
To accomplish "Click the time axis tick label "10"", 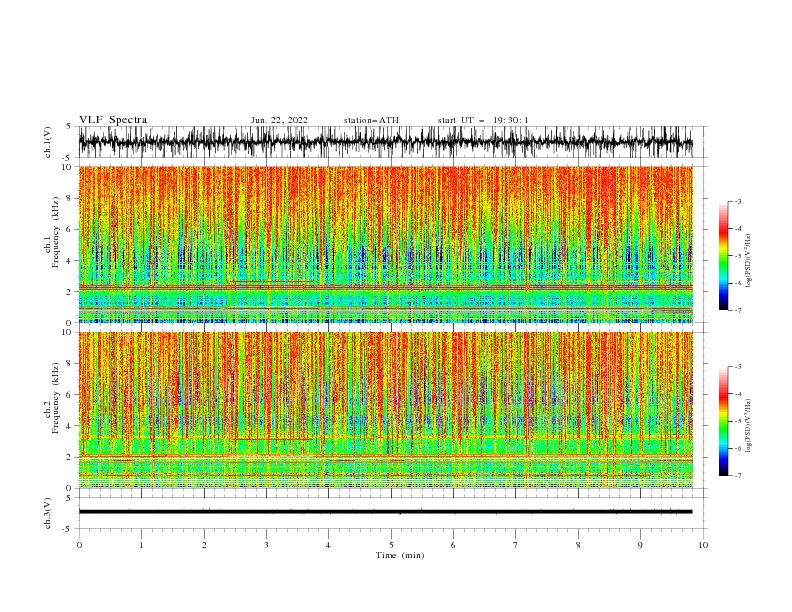I will (x=703, y=545).
